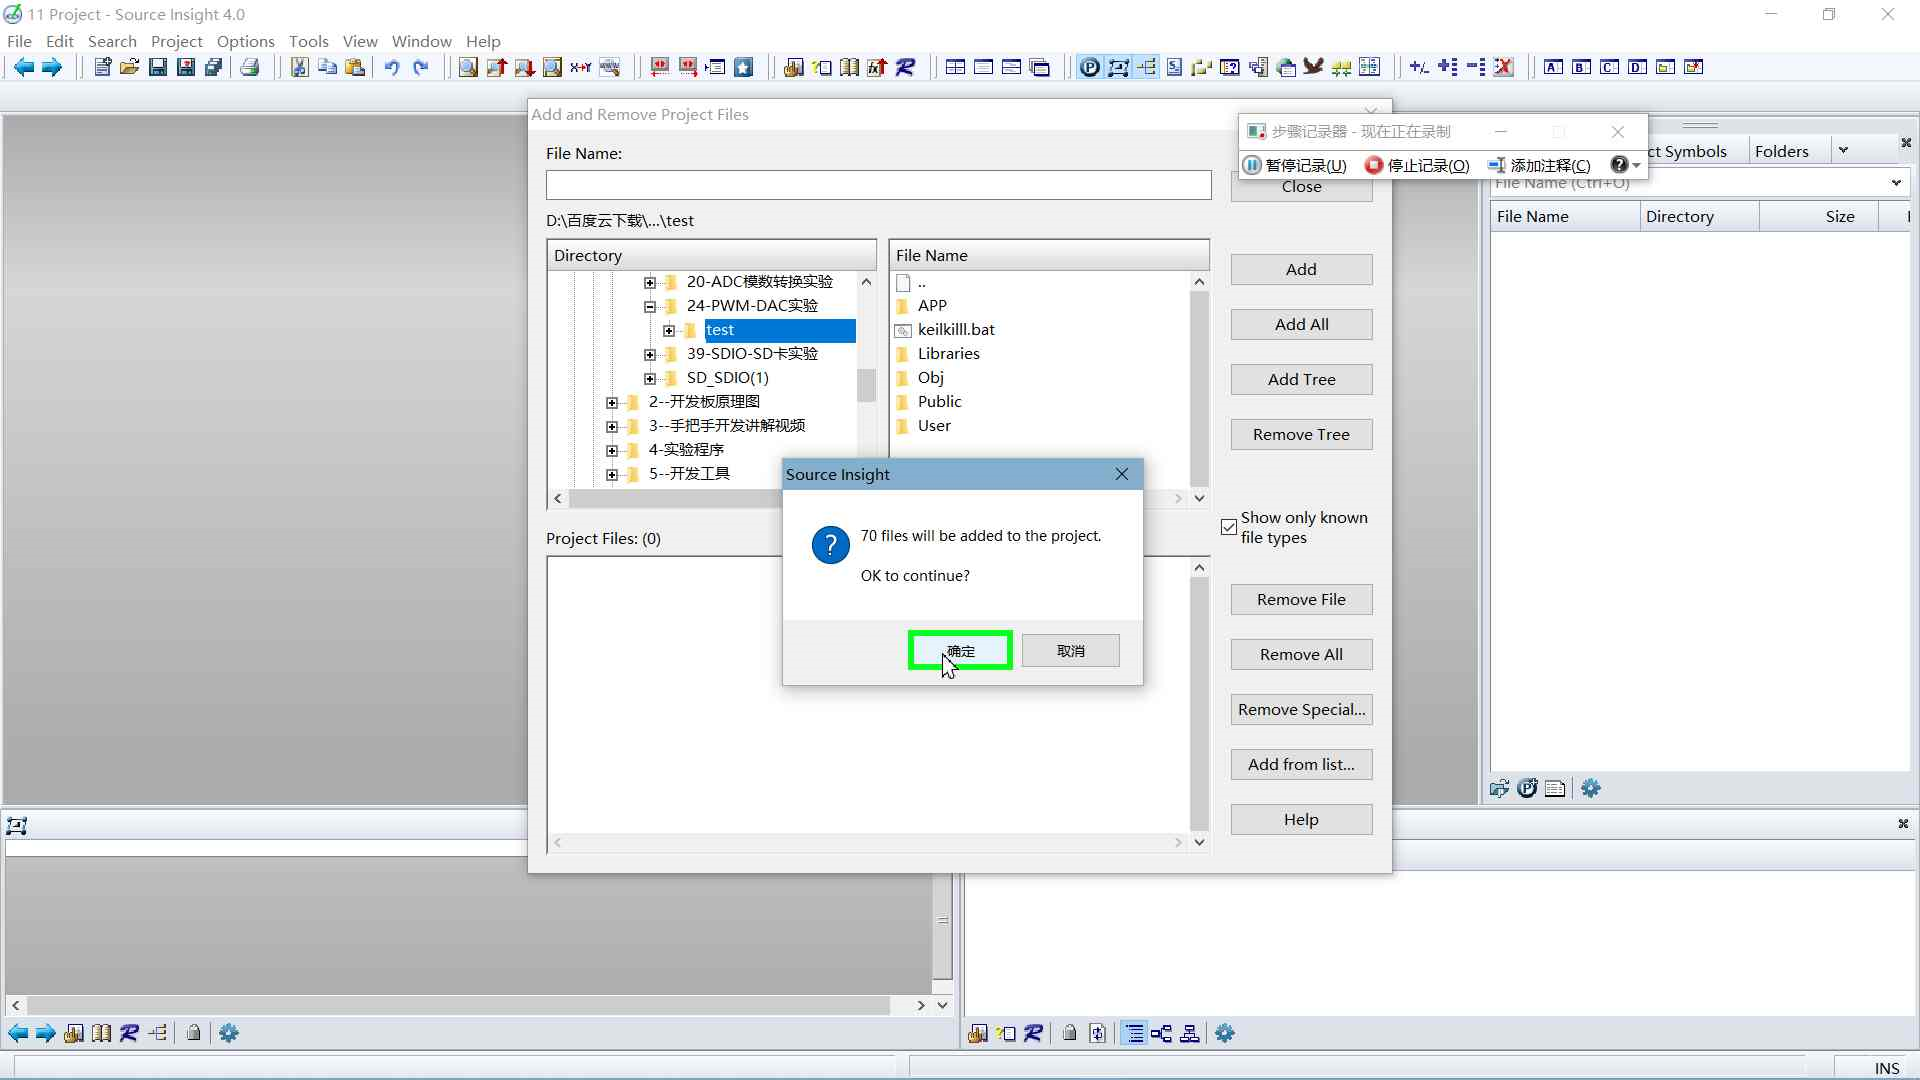This screenshot has height=1080, width=1920.
Task: Expand the 39-SDIO-SD卡实验 folder node
Action: pyautogui.click(x=650, y=354)
